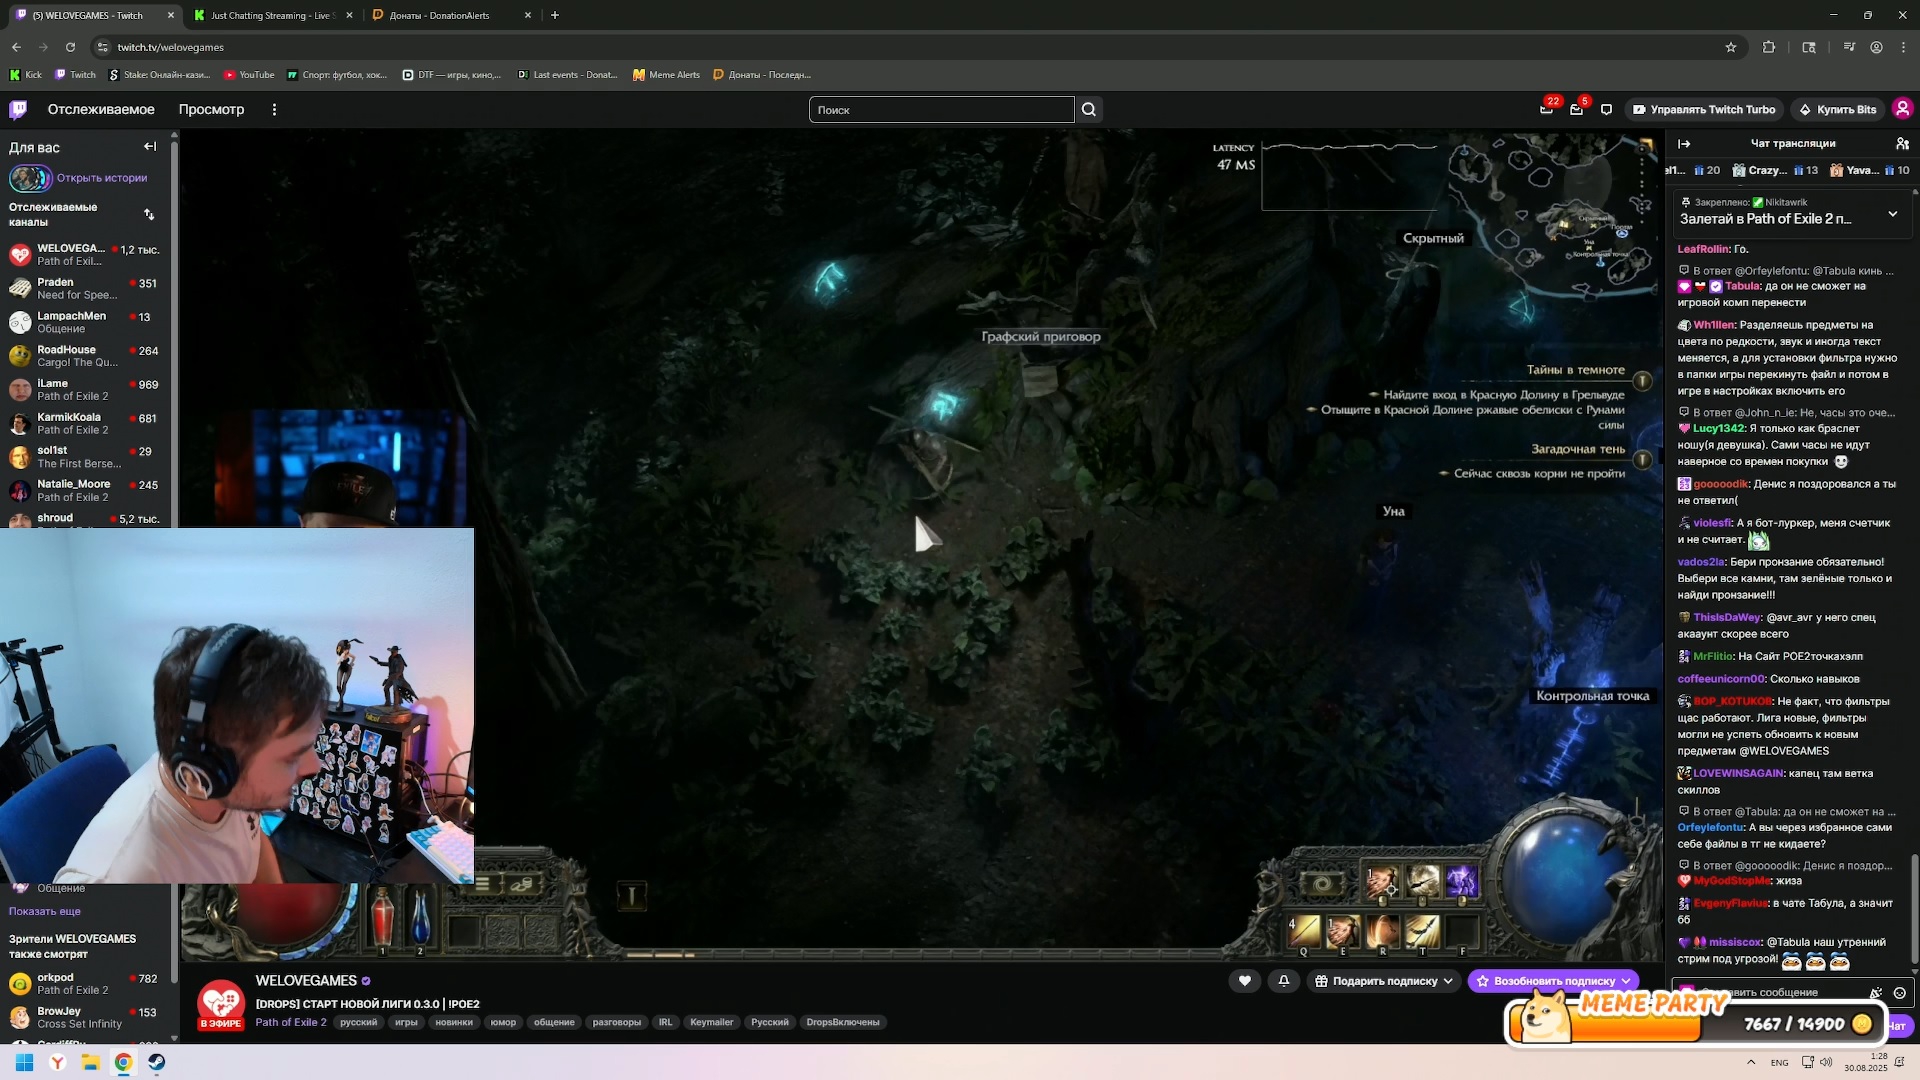Image resolution: width=1920 pixels, height=1080 pixels.
Task: Toggle stream notifications bell under video
Action: 1284,981
